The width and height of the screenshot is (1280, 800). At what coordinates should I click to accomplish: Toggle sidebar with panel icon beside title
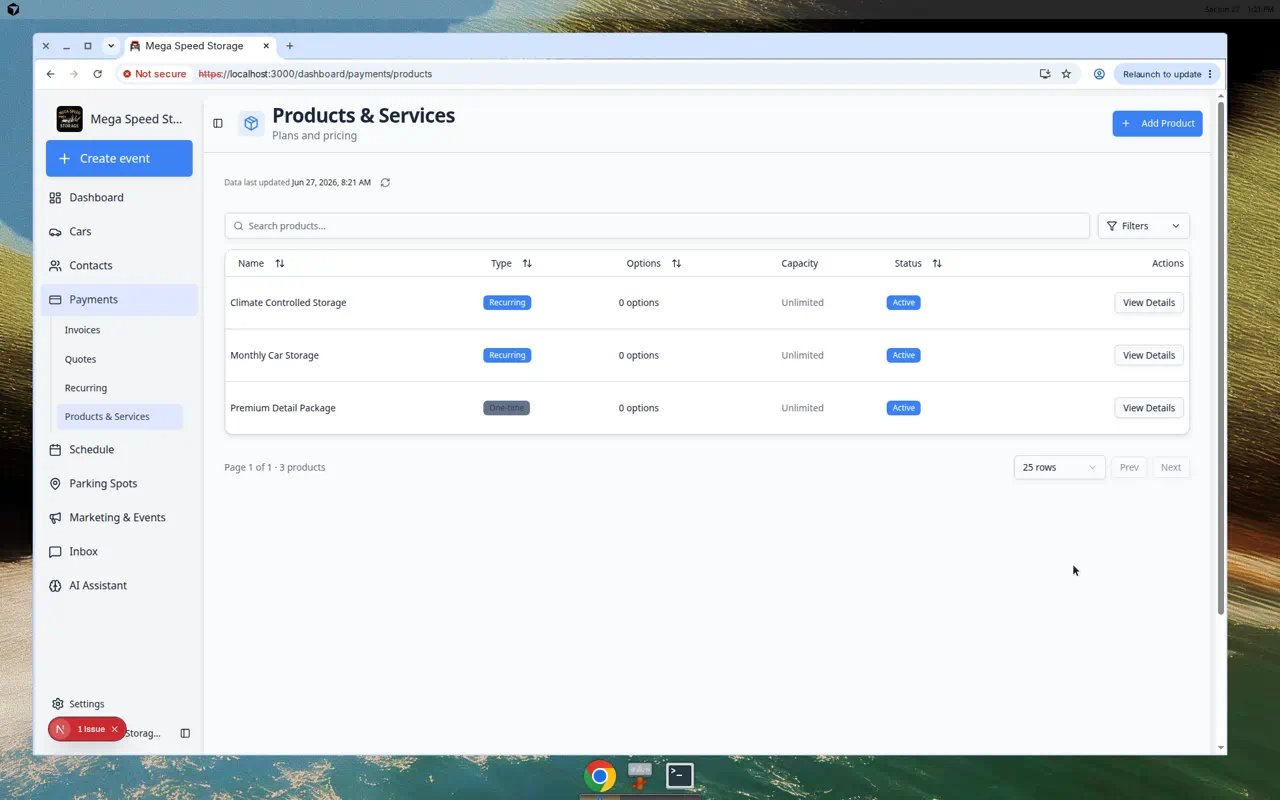pos(218,123)
